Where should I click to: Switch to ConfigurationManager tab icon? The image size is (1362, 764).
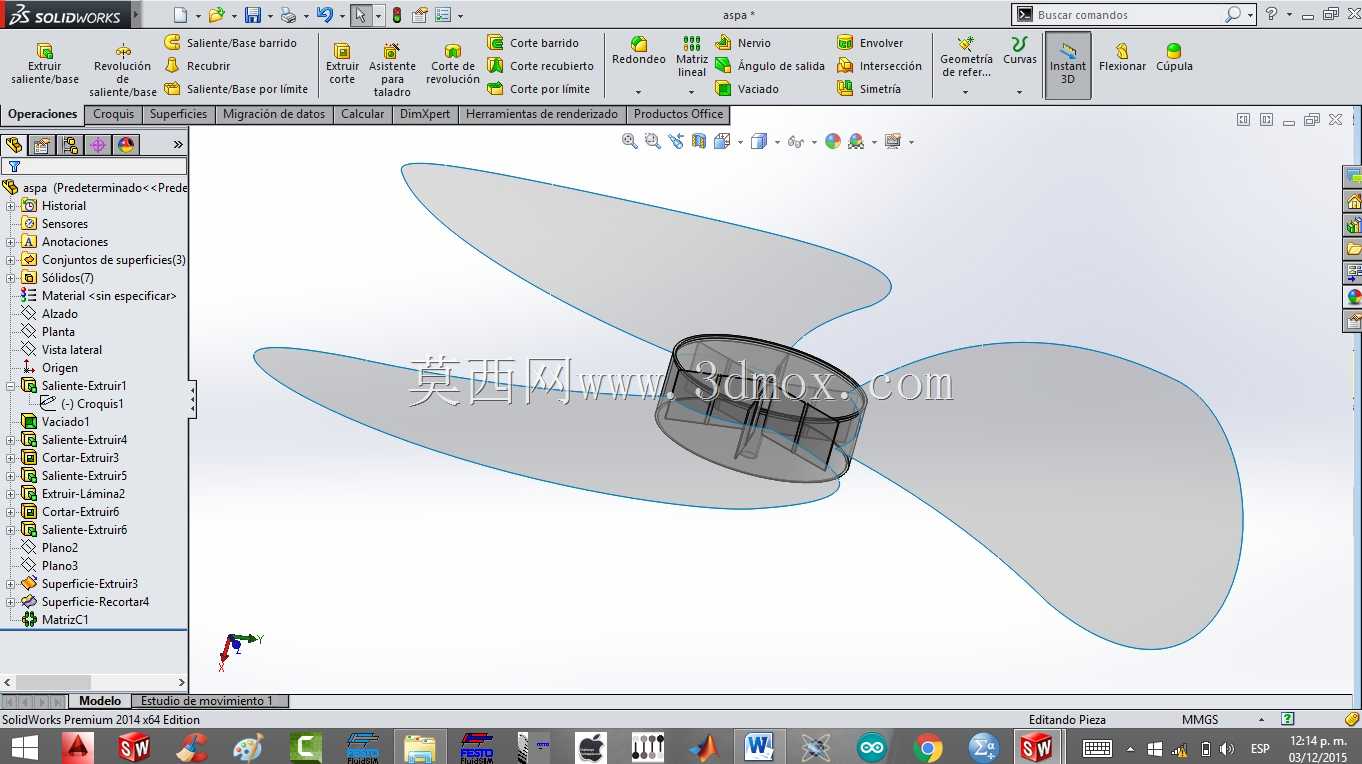(70, 145)
